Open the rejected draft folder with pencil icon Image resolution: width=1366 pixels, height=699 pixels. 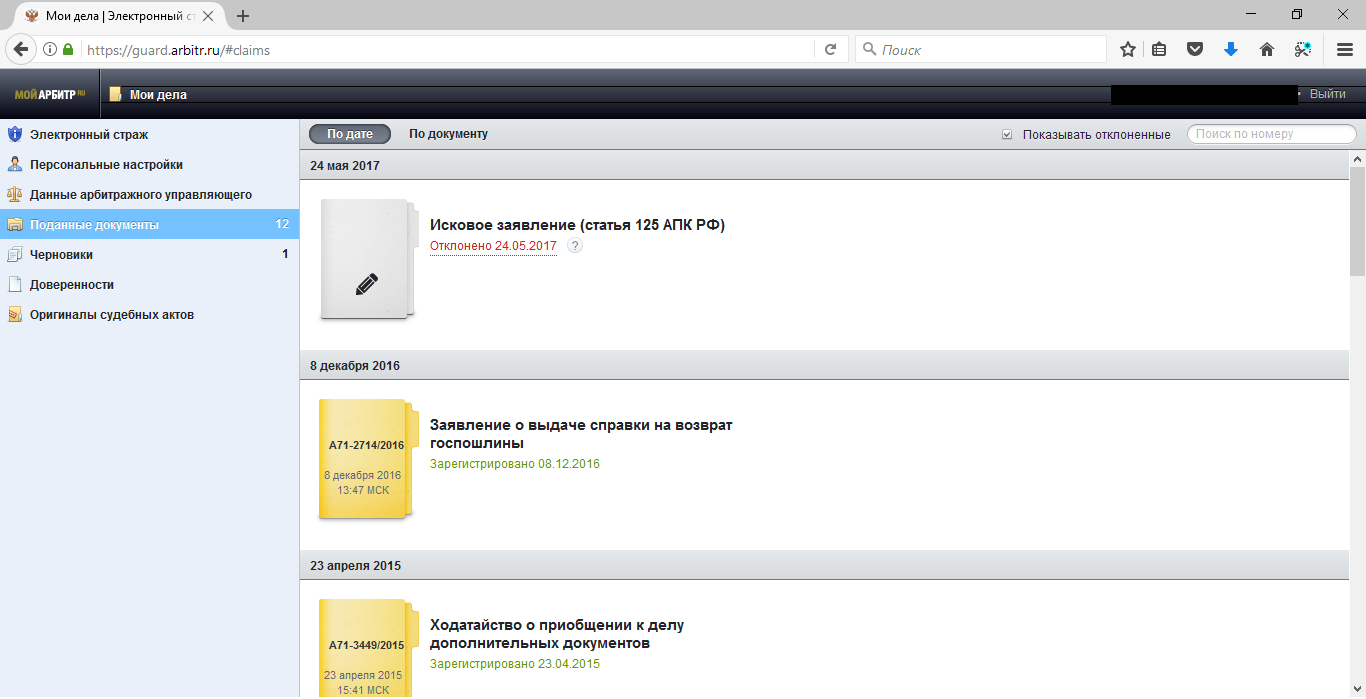pos(366,260)
